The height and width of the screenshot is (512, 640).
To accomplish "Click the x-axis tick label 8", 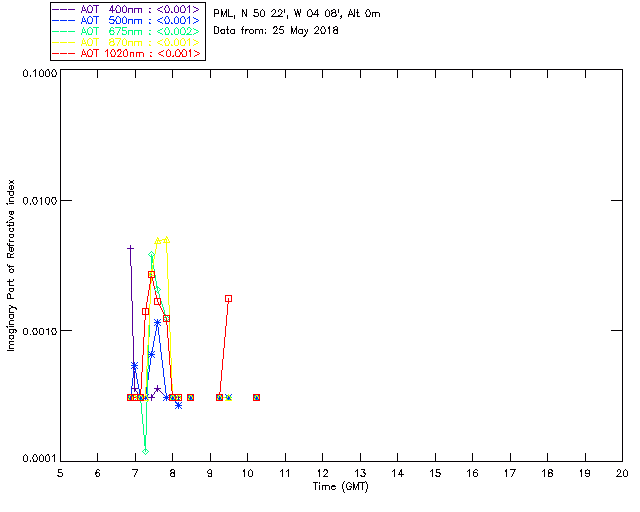I will click(x=173, y=473).
